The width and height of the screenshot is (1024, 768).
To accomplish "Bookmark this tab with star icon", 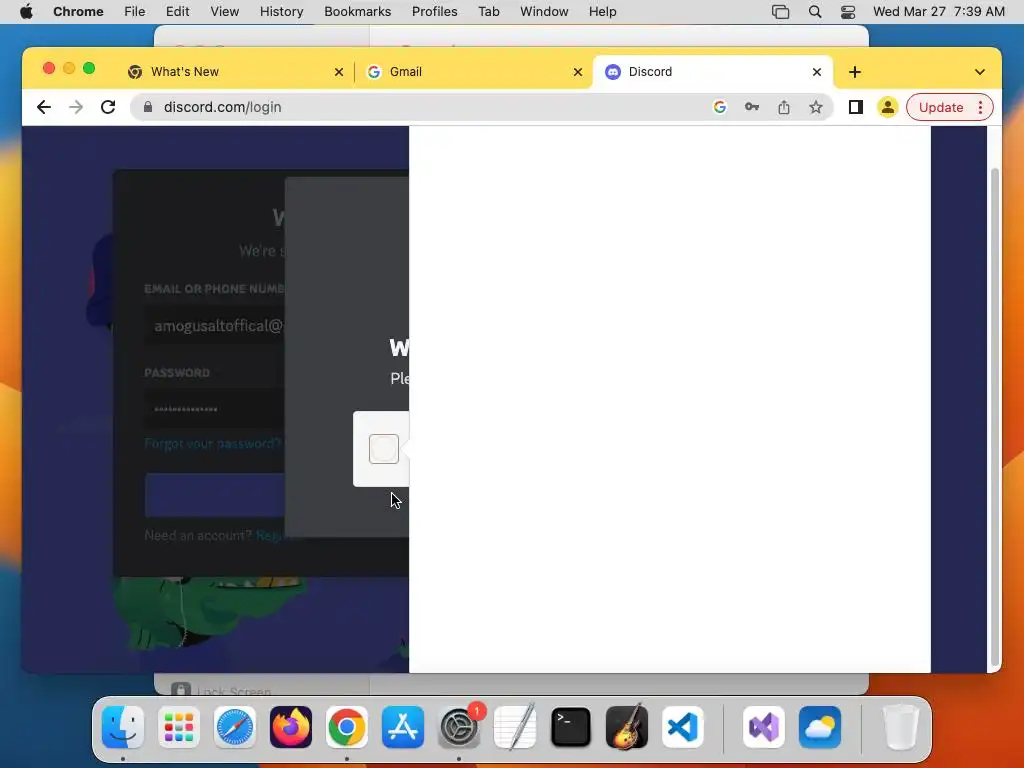I will click(816, 107).
